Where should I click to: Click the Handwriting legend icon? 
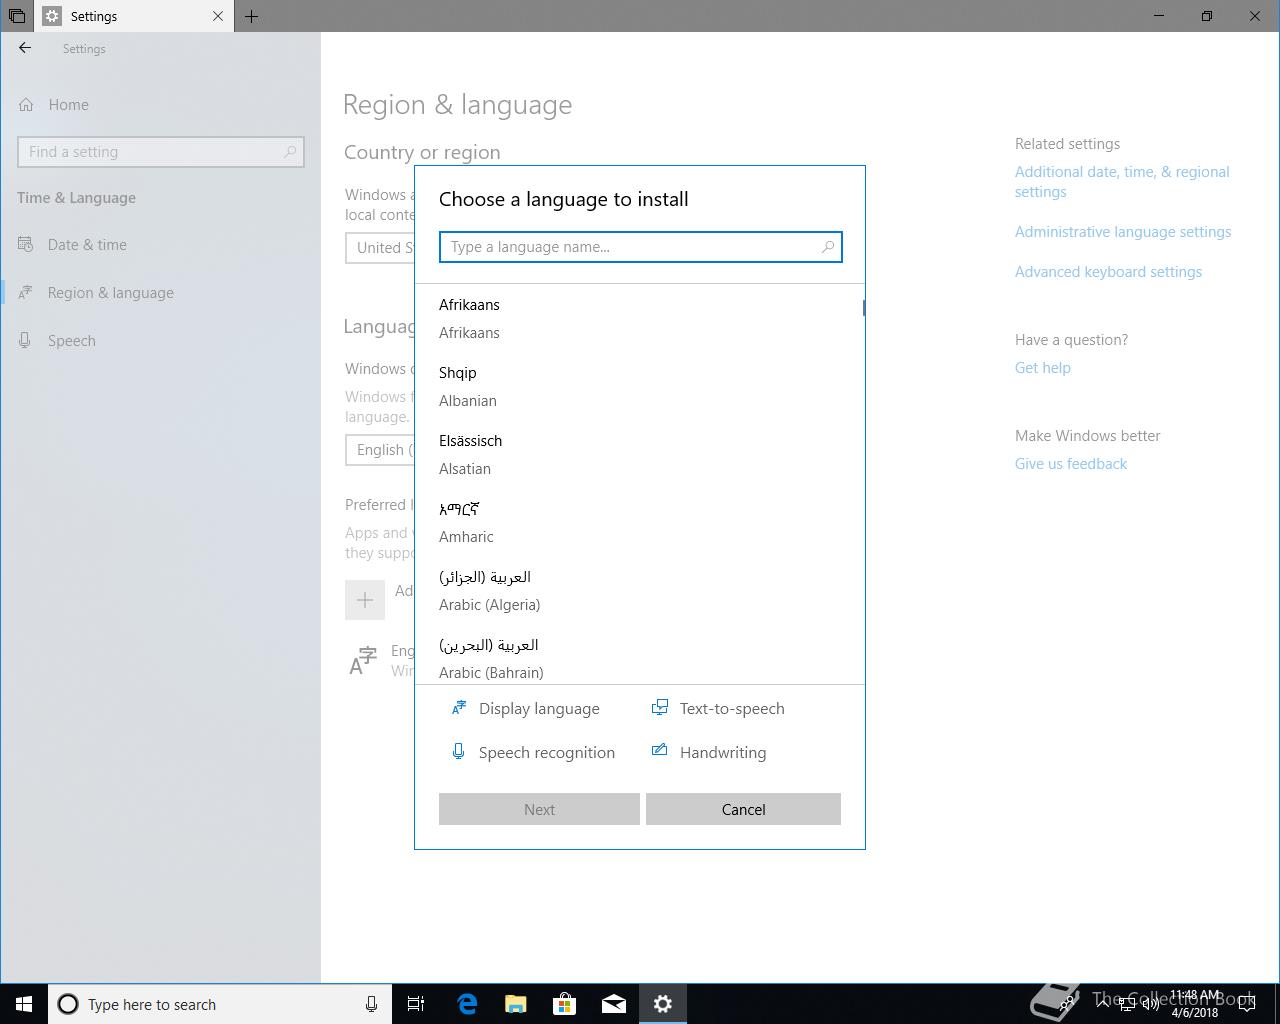pos(659,751)
